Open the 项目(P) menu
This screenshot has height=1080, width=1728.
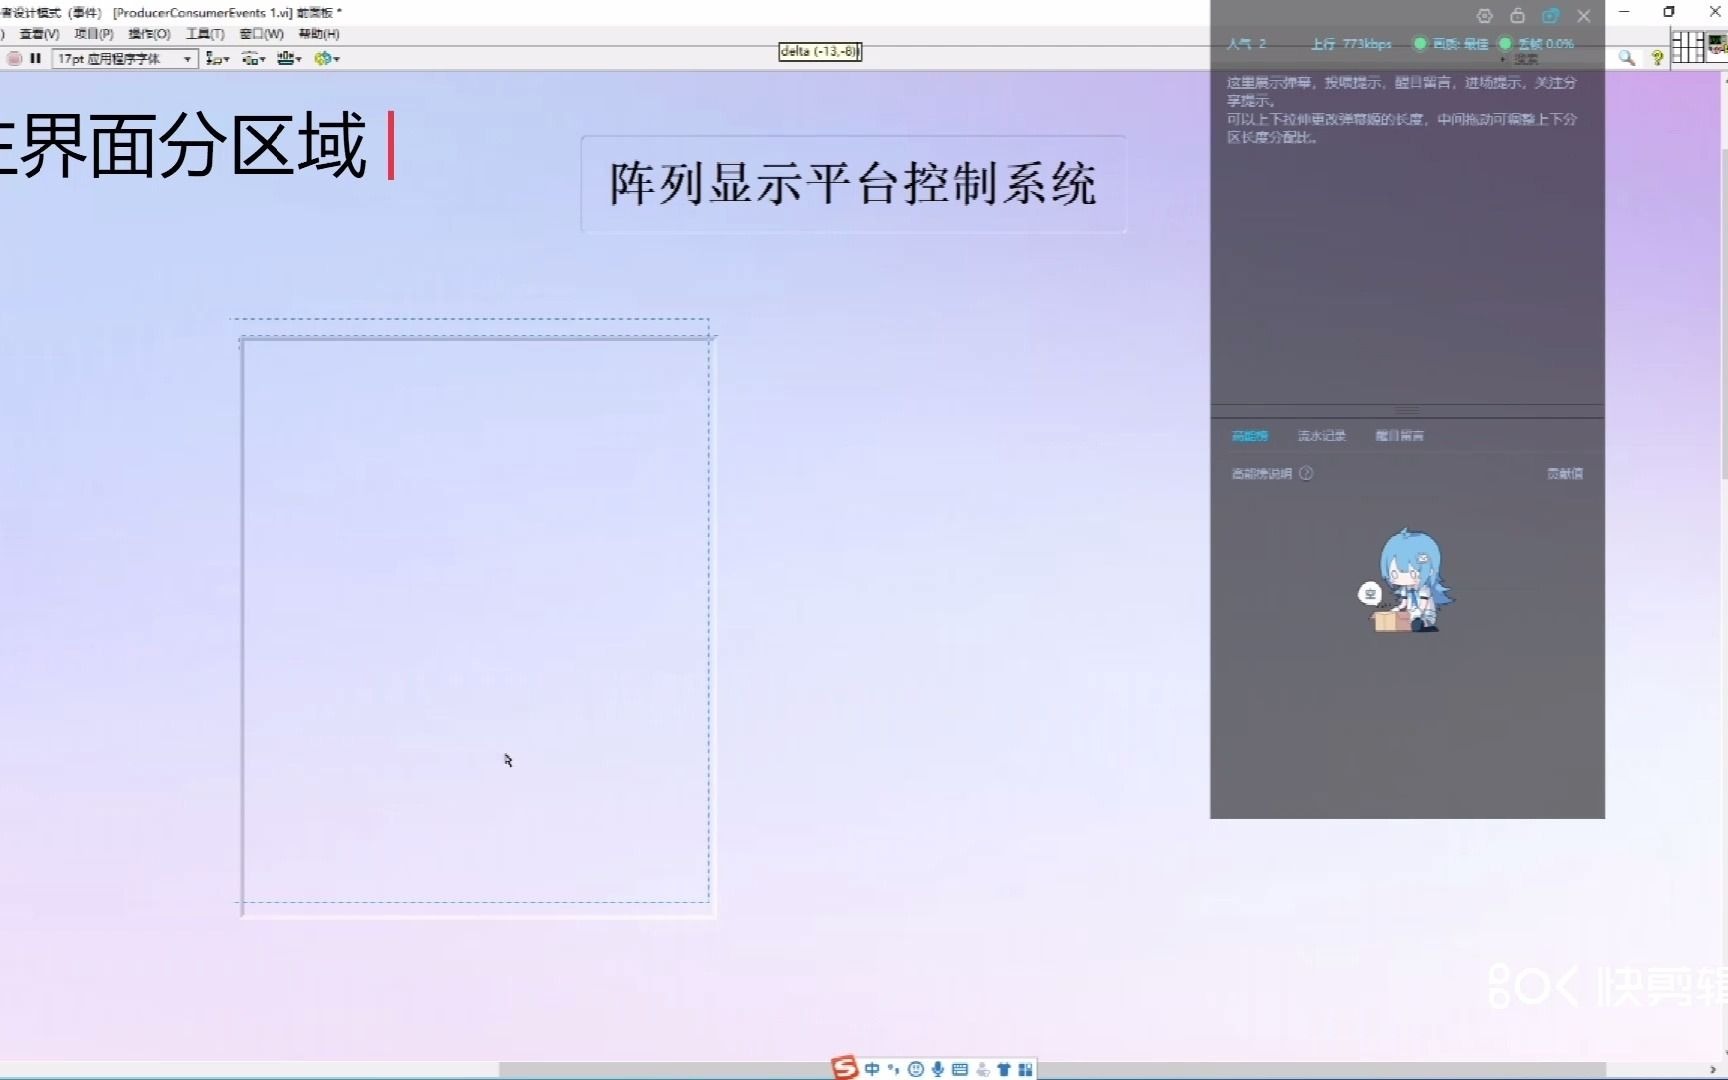click(94, 34)
